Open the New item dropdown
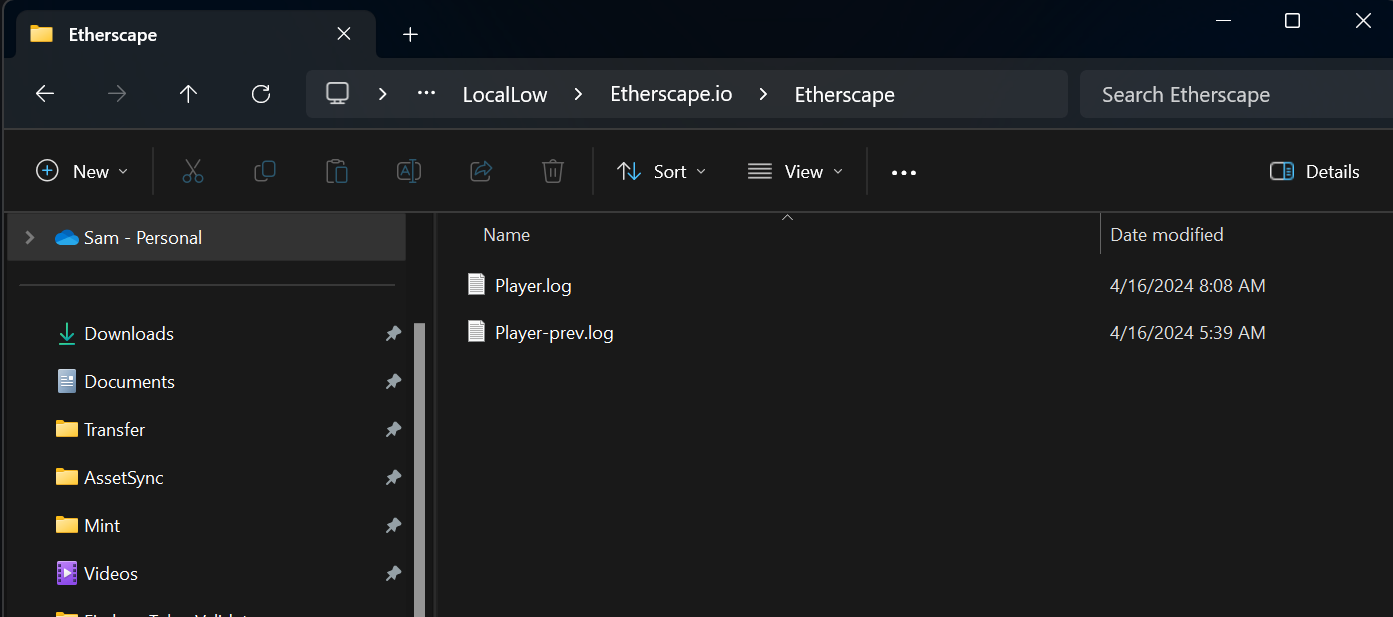The height and width of the screenshot is (617, 1393). tap(82, 172)
